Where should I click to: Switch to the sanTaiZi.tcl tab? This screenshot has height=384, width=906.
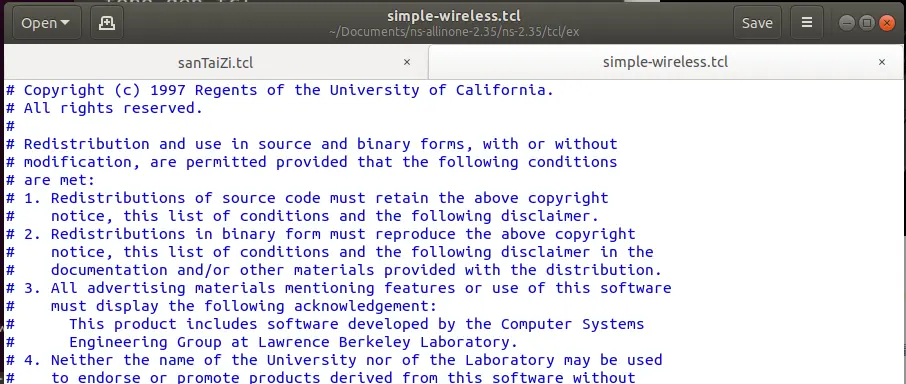coord(216,62)
